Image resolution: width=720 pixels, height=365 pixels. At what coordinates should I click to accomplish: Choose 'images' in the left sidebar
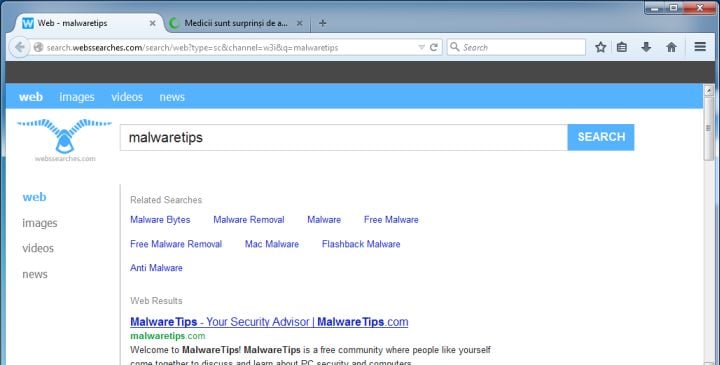pyautogui.click(x=40, y=223)
